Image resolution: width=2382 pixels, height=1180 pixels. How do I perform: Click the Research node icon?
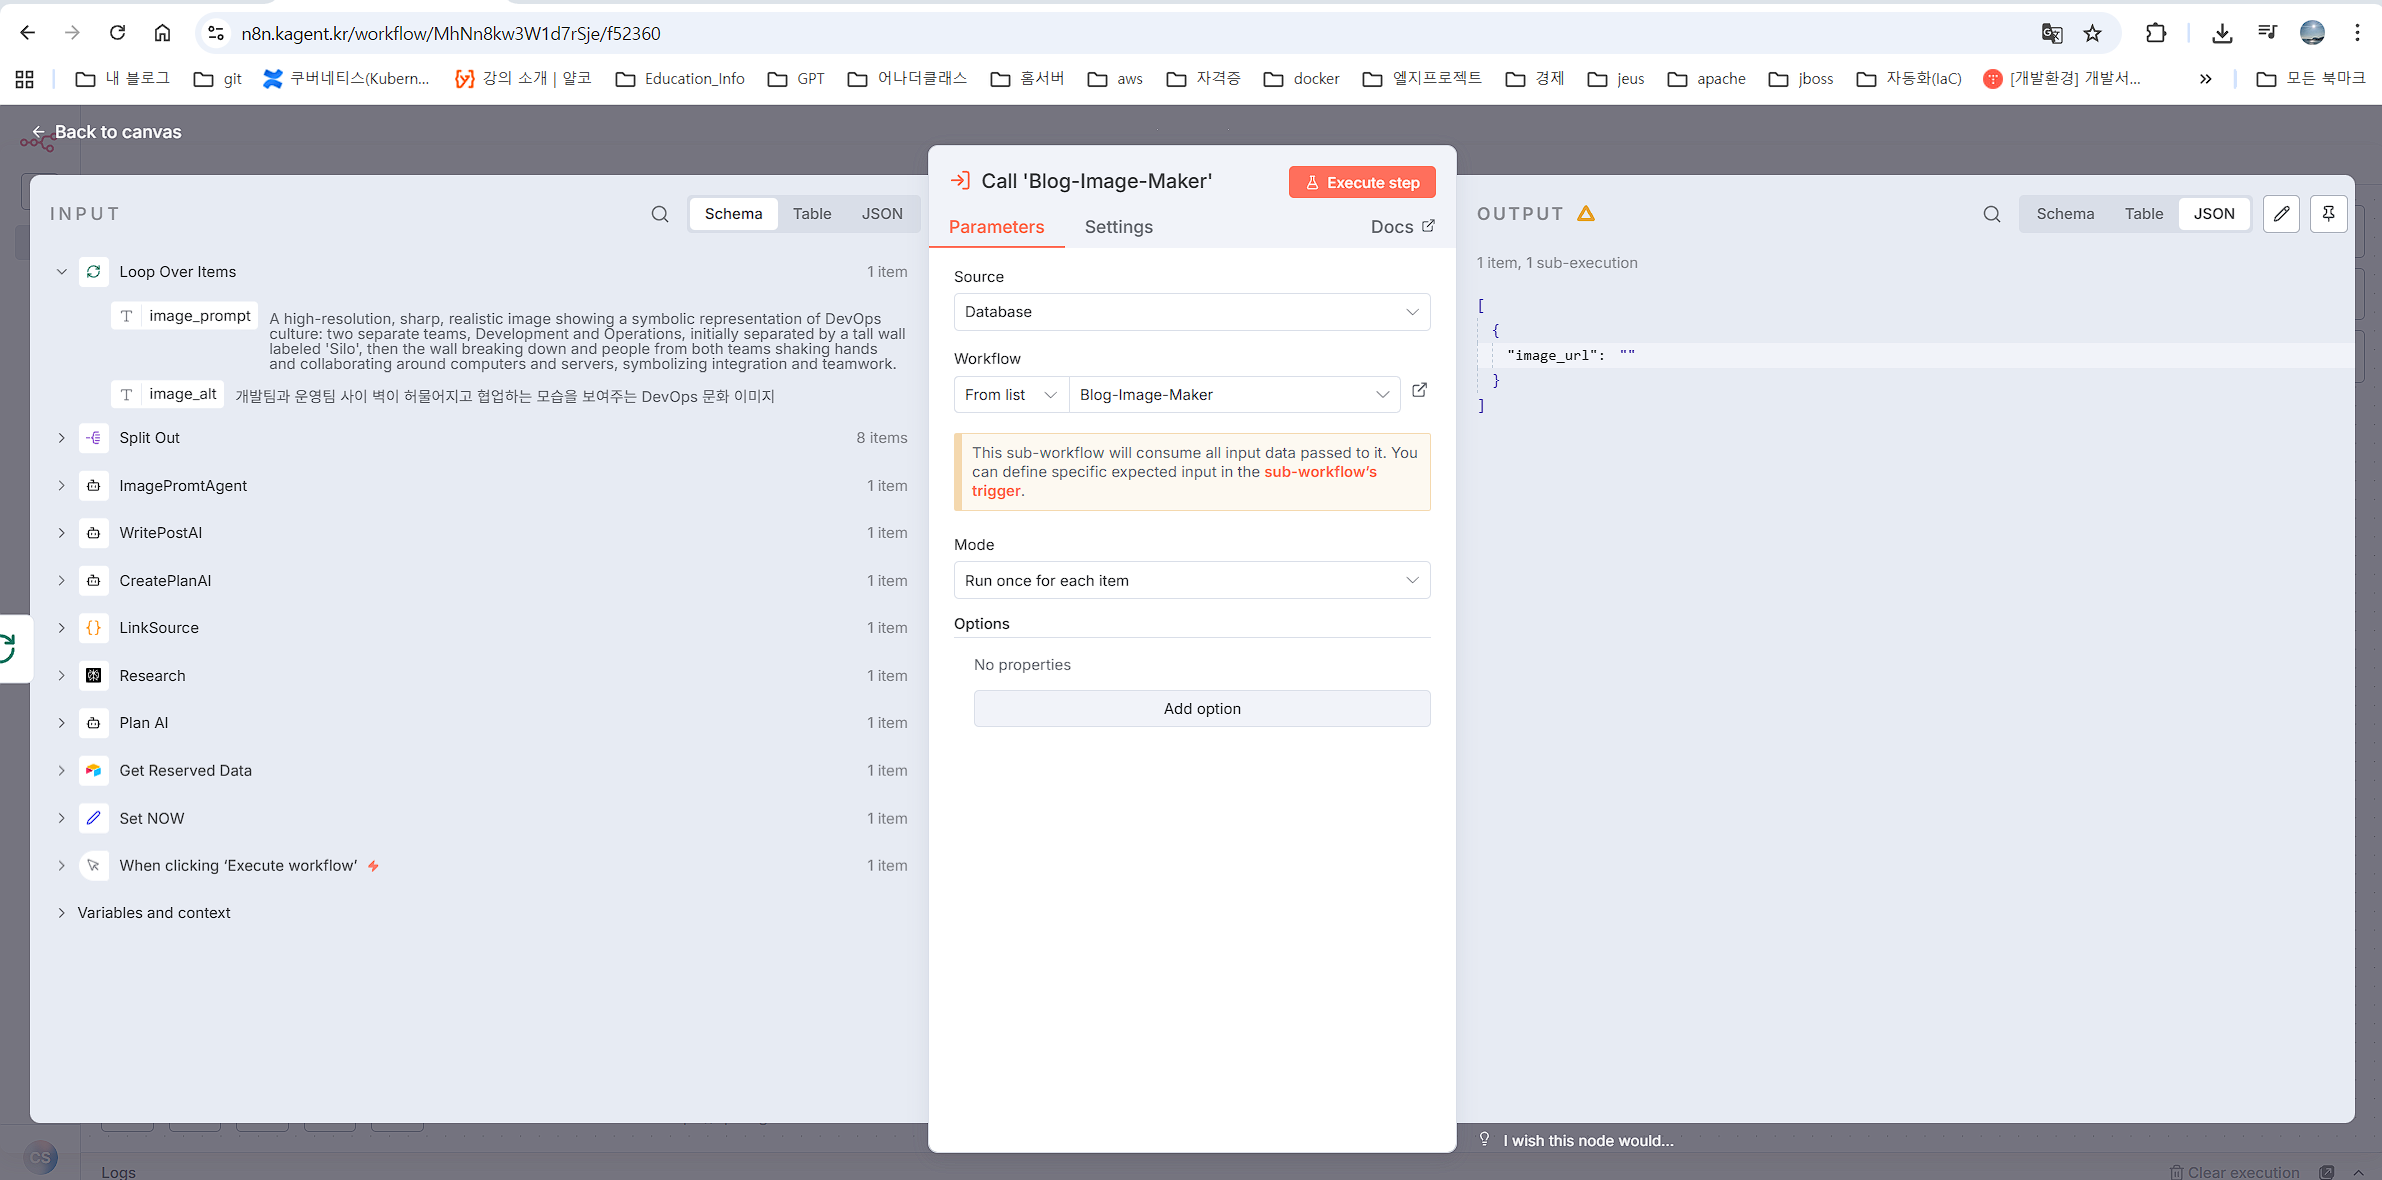pyautogui.click(x=94, y=676)
